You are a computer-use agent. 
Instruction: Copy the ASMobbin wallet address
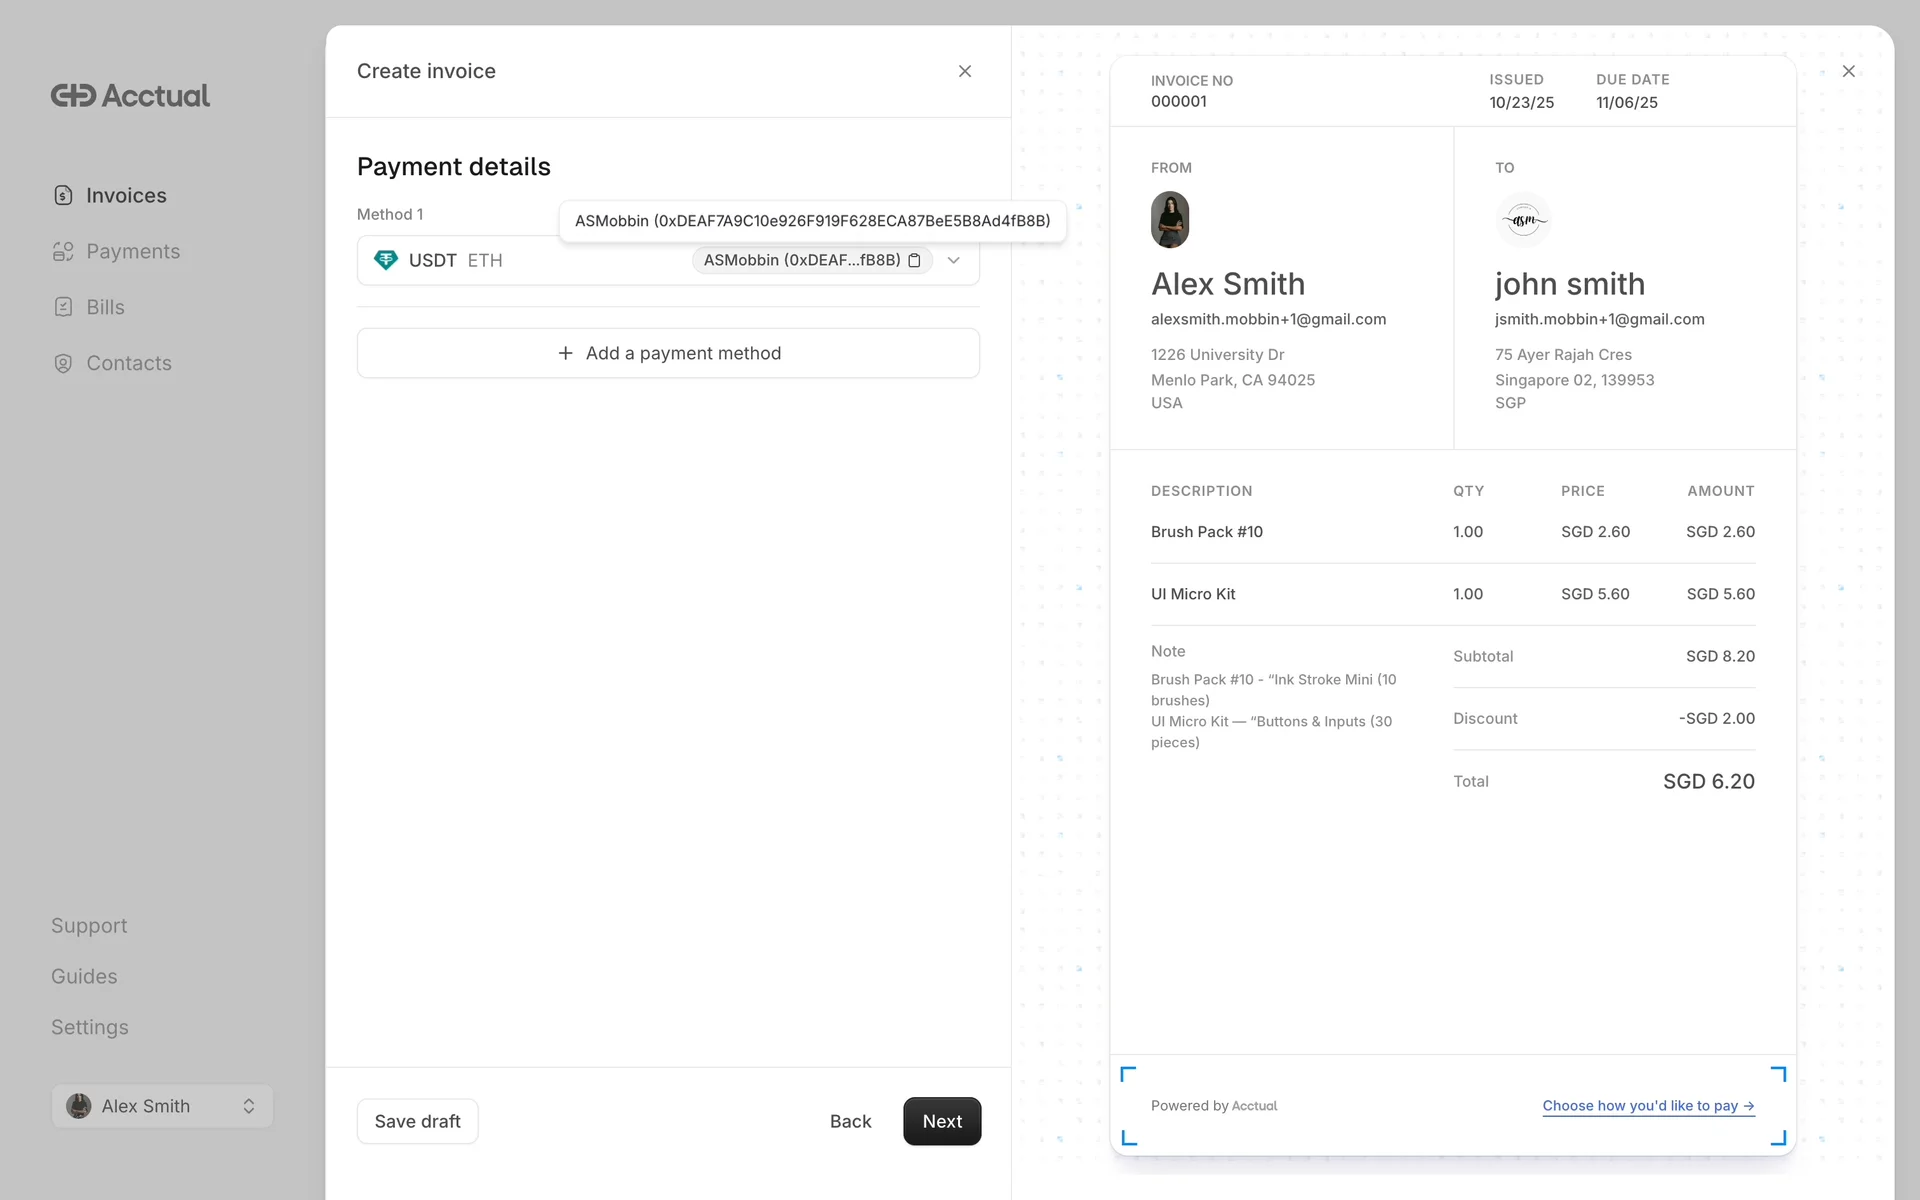point(914,261)
